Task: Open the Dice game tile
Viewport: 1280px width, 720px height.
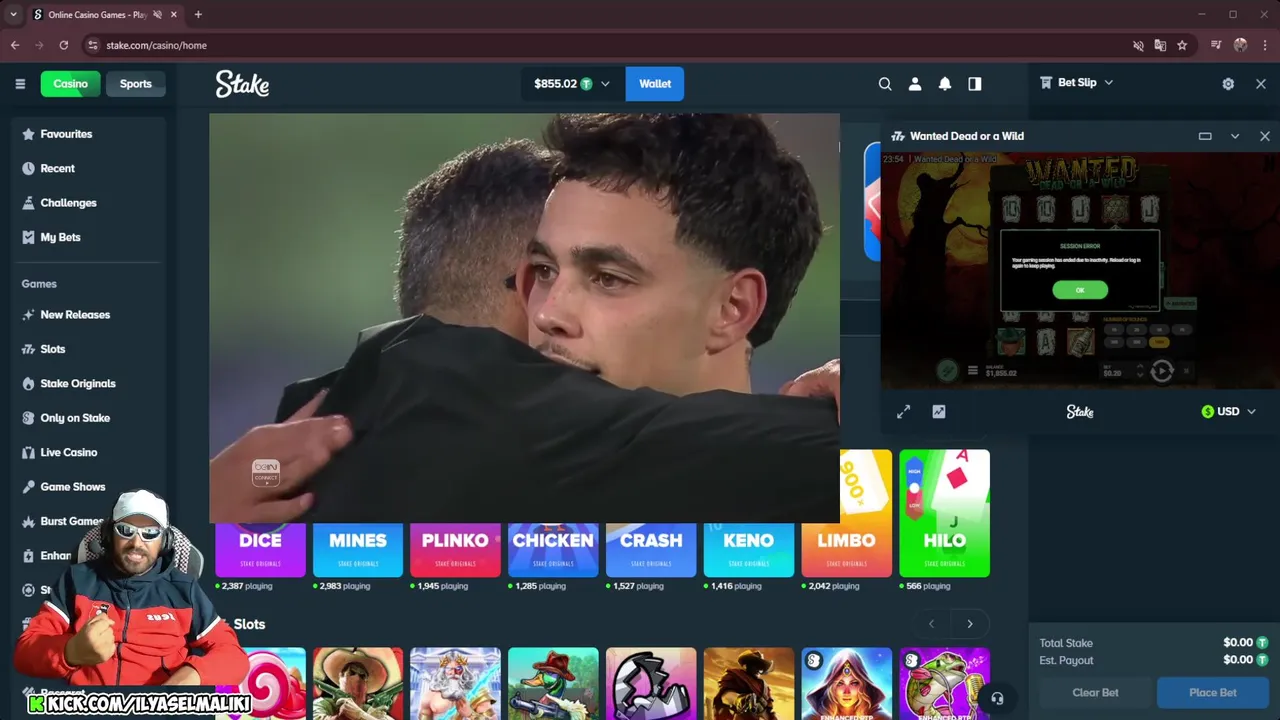Action: (x=260, y=550)
